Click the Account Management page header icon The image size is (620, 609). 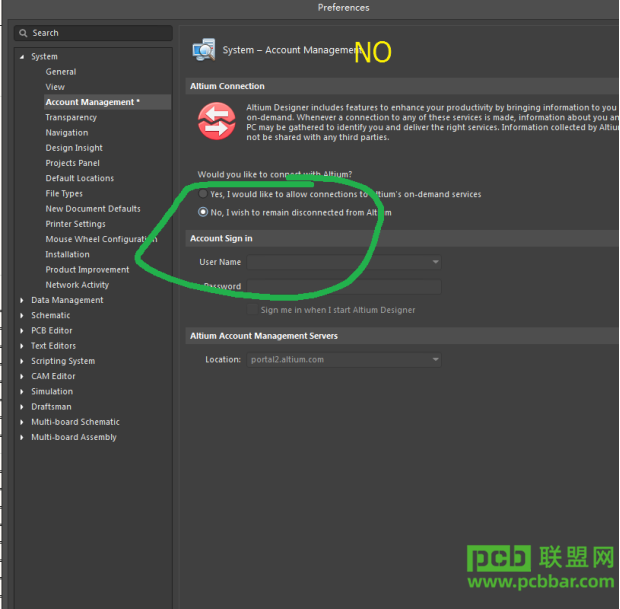[x=204, y=50]
